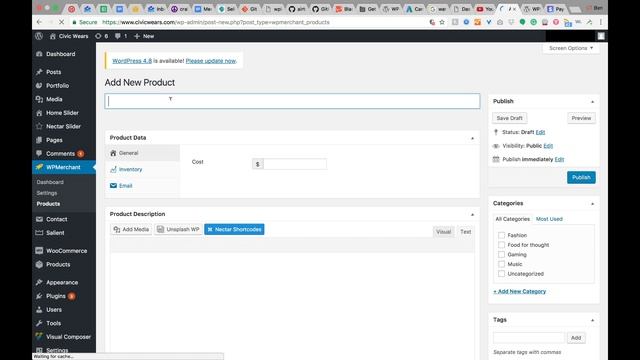
Task: Select WPMerchant menu item
Action: (64, 167)
